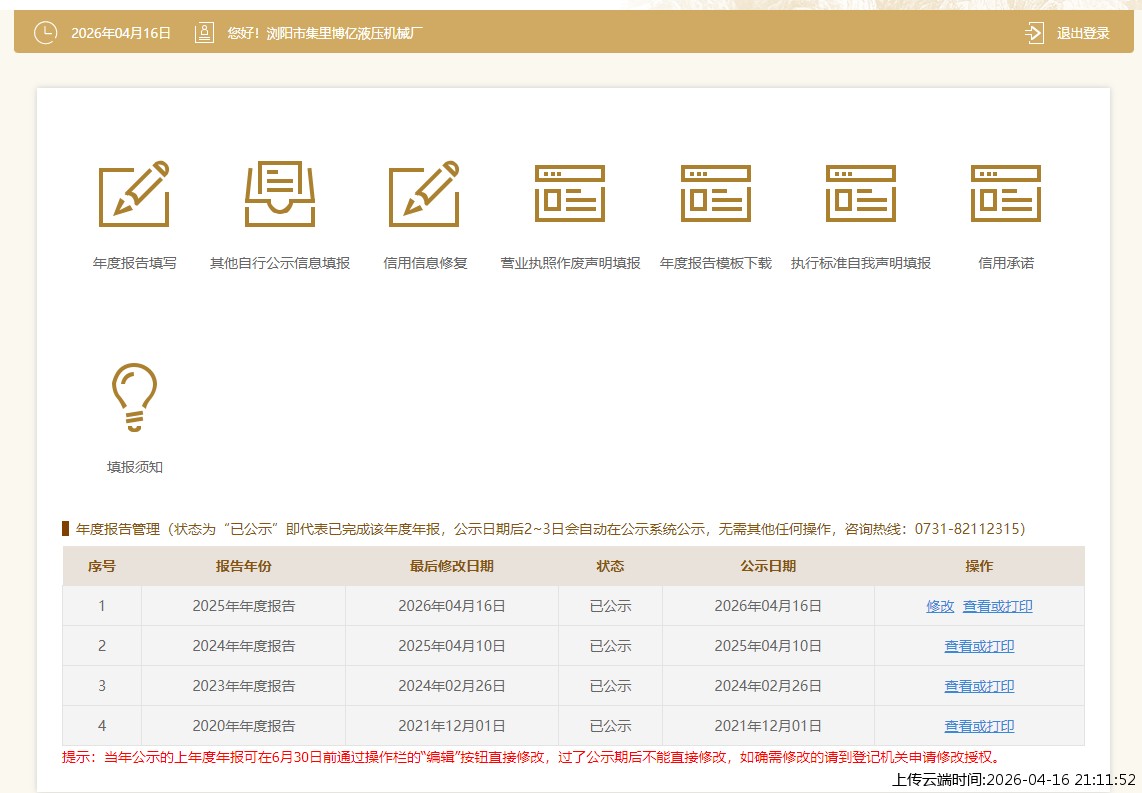Click the 年度报告模板下载 icon
The width and height of the screenshot is (1142, 793).
(716, 194)
